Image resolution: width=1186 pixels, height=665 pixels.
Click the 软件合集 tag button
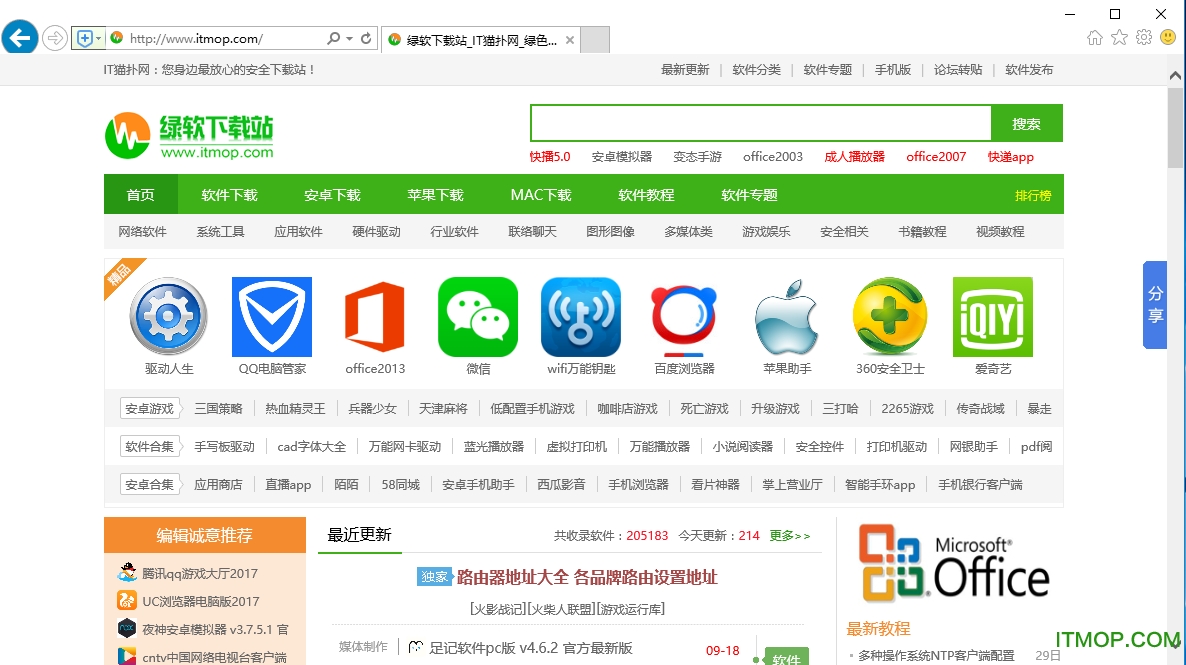150,446
